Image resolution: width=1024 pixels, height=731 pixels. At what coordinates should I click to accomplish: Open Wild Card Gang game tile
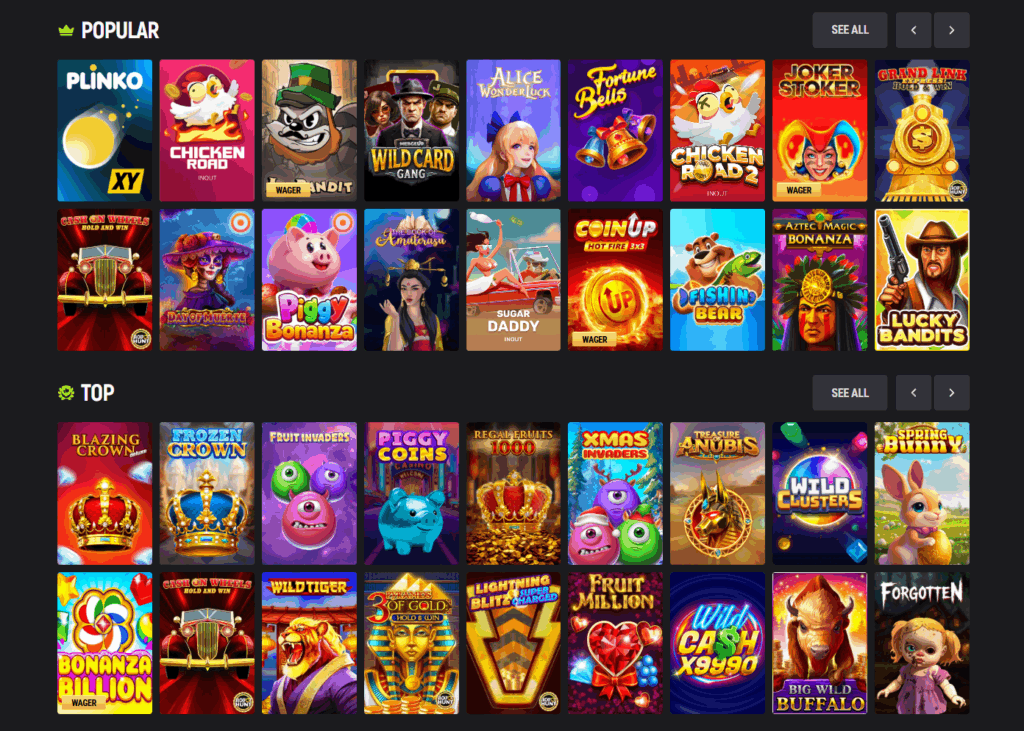coord(411,131)
